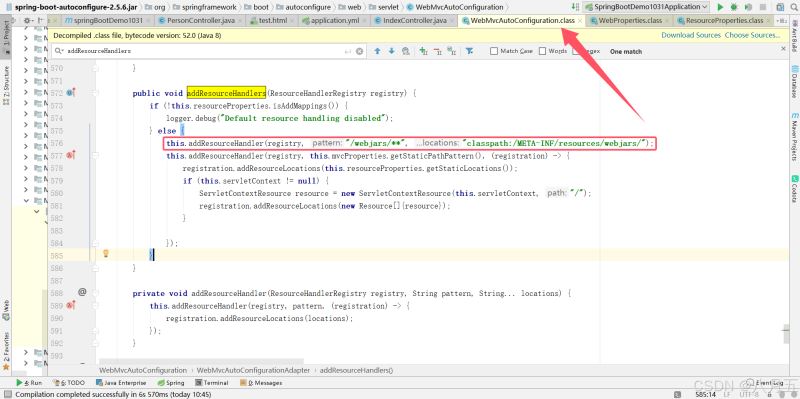Image resolution: width=800 pixels, height=399 pixels.
Task: Click the Choose Sources link
Action: pyautogui.click(x=753, y=35)
